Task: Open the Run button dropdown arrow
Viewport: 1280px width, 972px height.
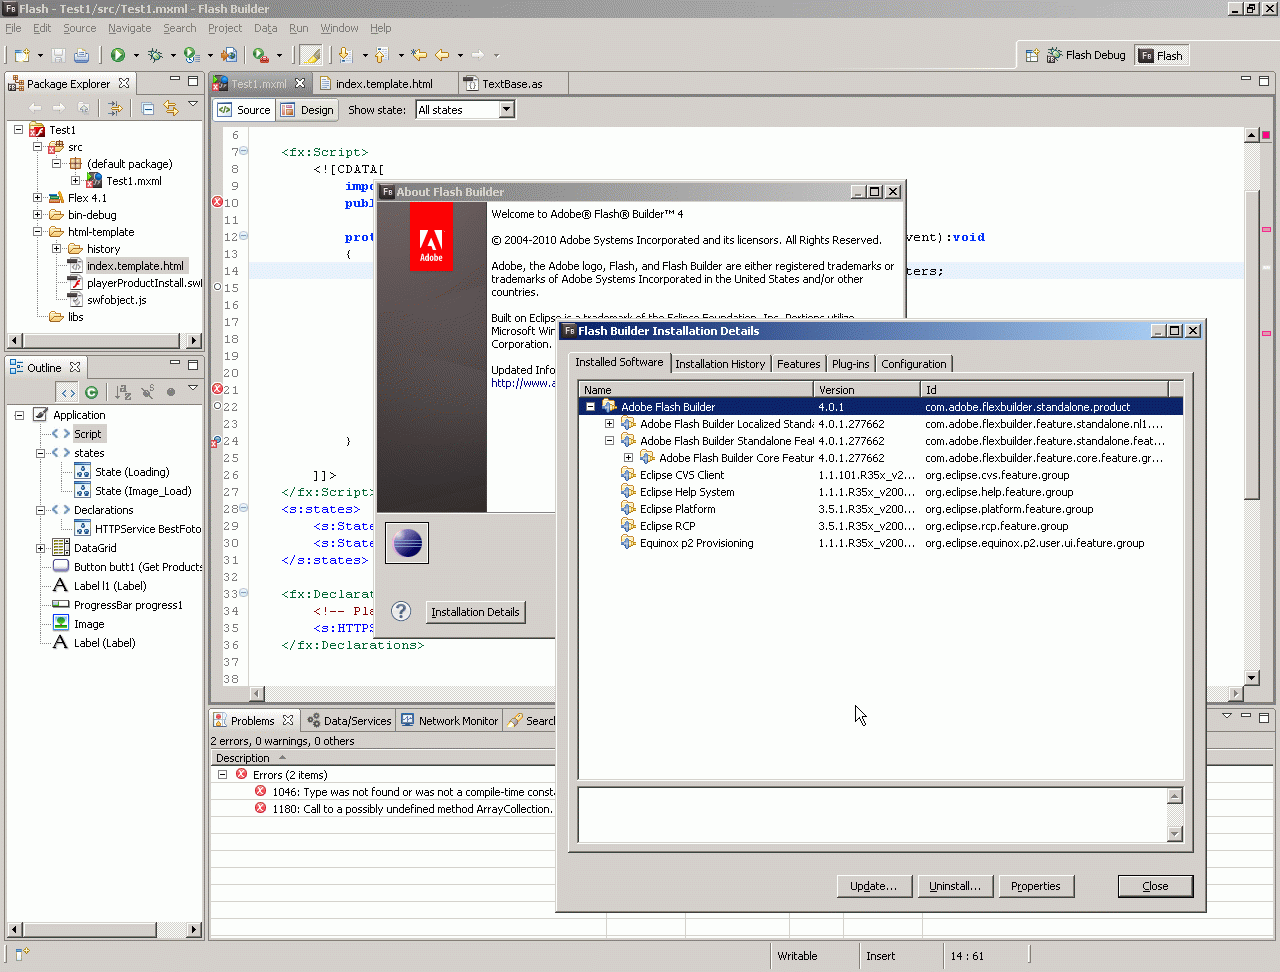Action: [x=136, y=56]
